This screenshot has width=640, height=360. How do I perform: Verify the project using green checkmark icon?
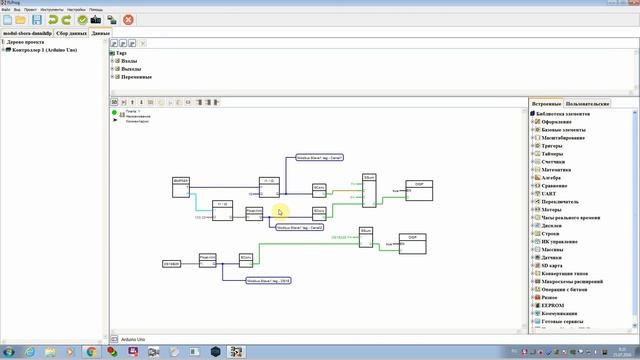tap(82, 20)
